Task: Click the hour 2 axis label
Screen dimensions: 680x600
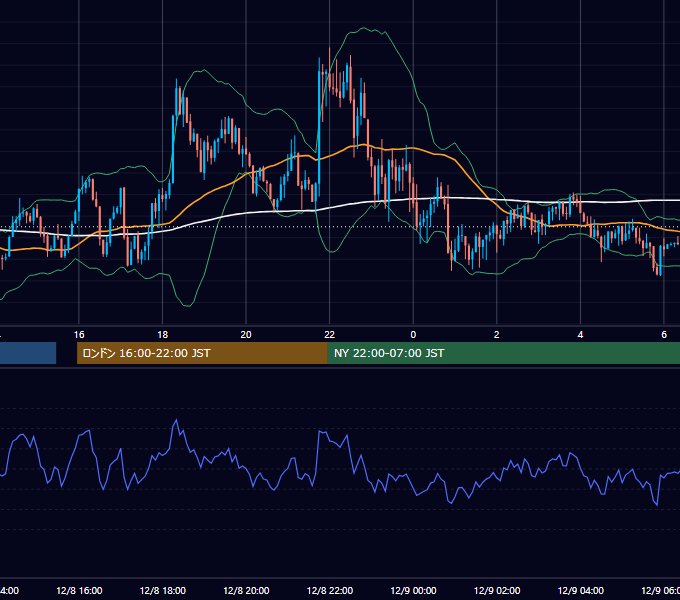Action: pos(497,335)
